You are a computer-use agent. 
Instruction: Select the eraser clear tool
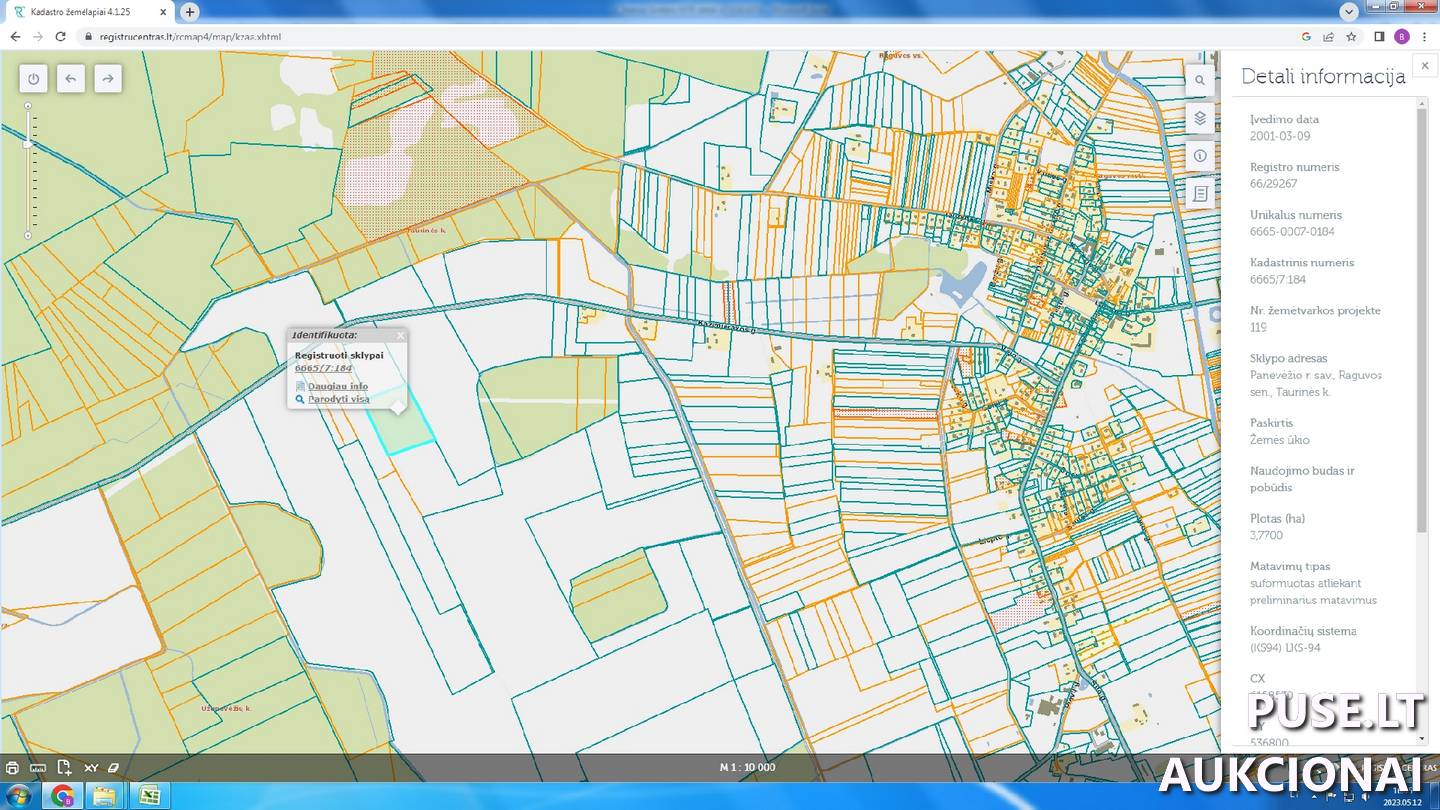point(113,768)
